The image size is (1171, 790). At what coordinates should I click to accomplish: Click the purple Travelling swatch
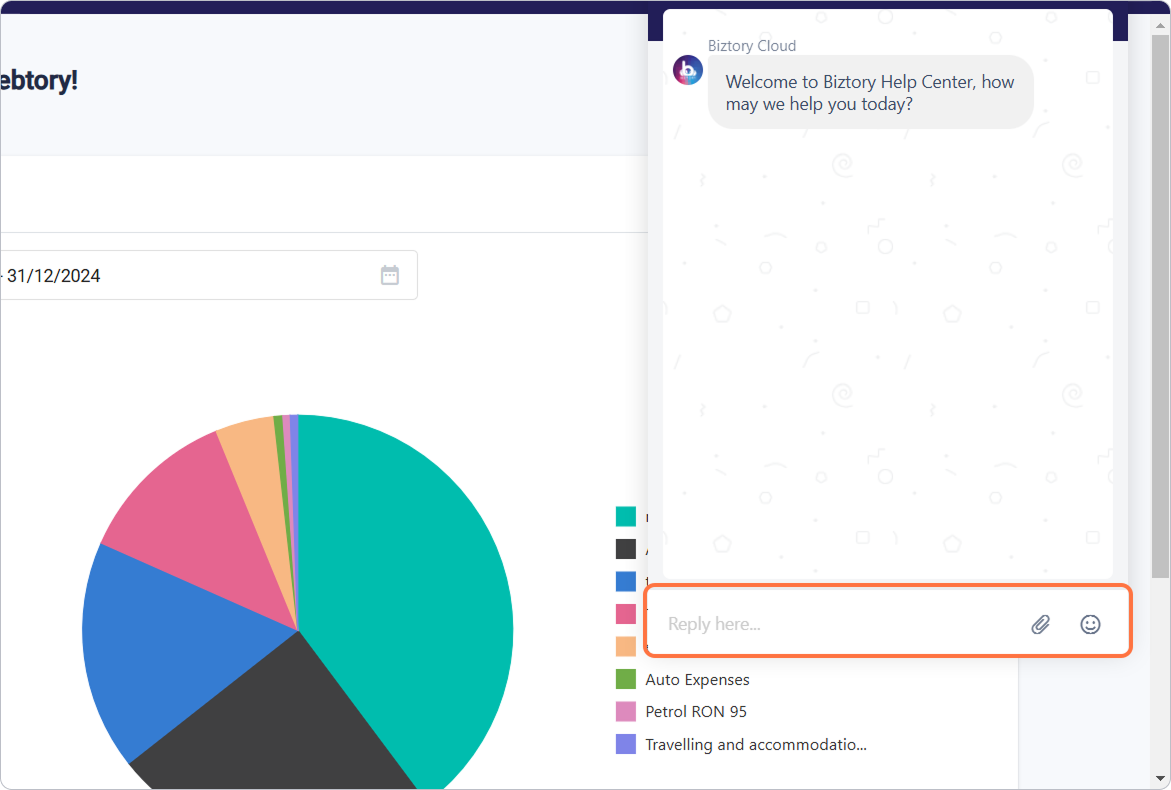[626, 744]
